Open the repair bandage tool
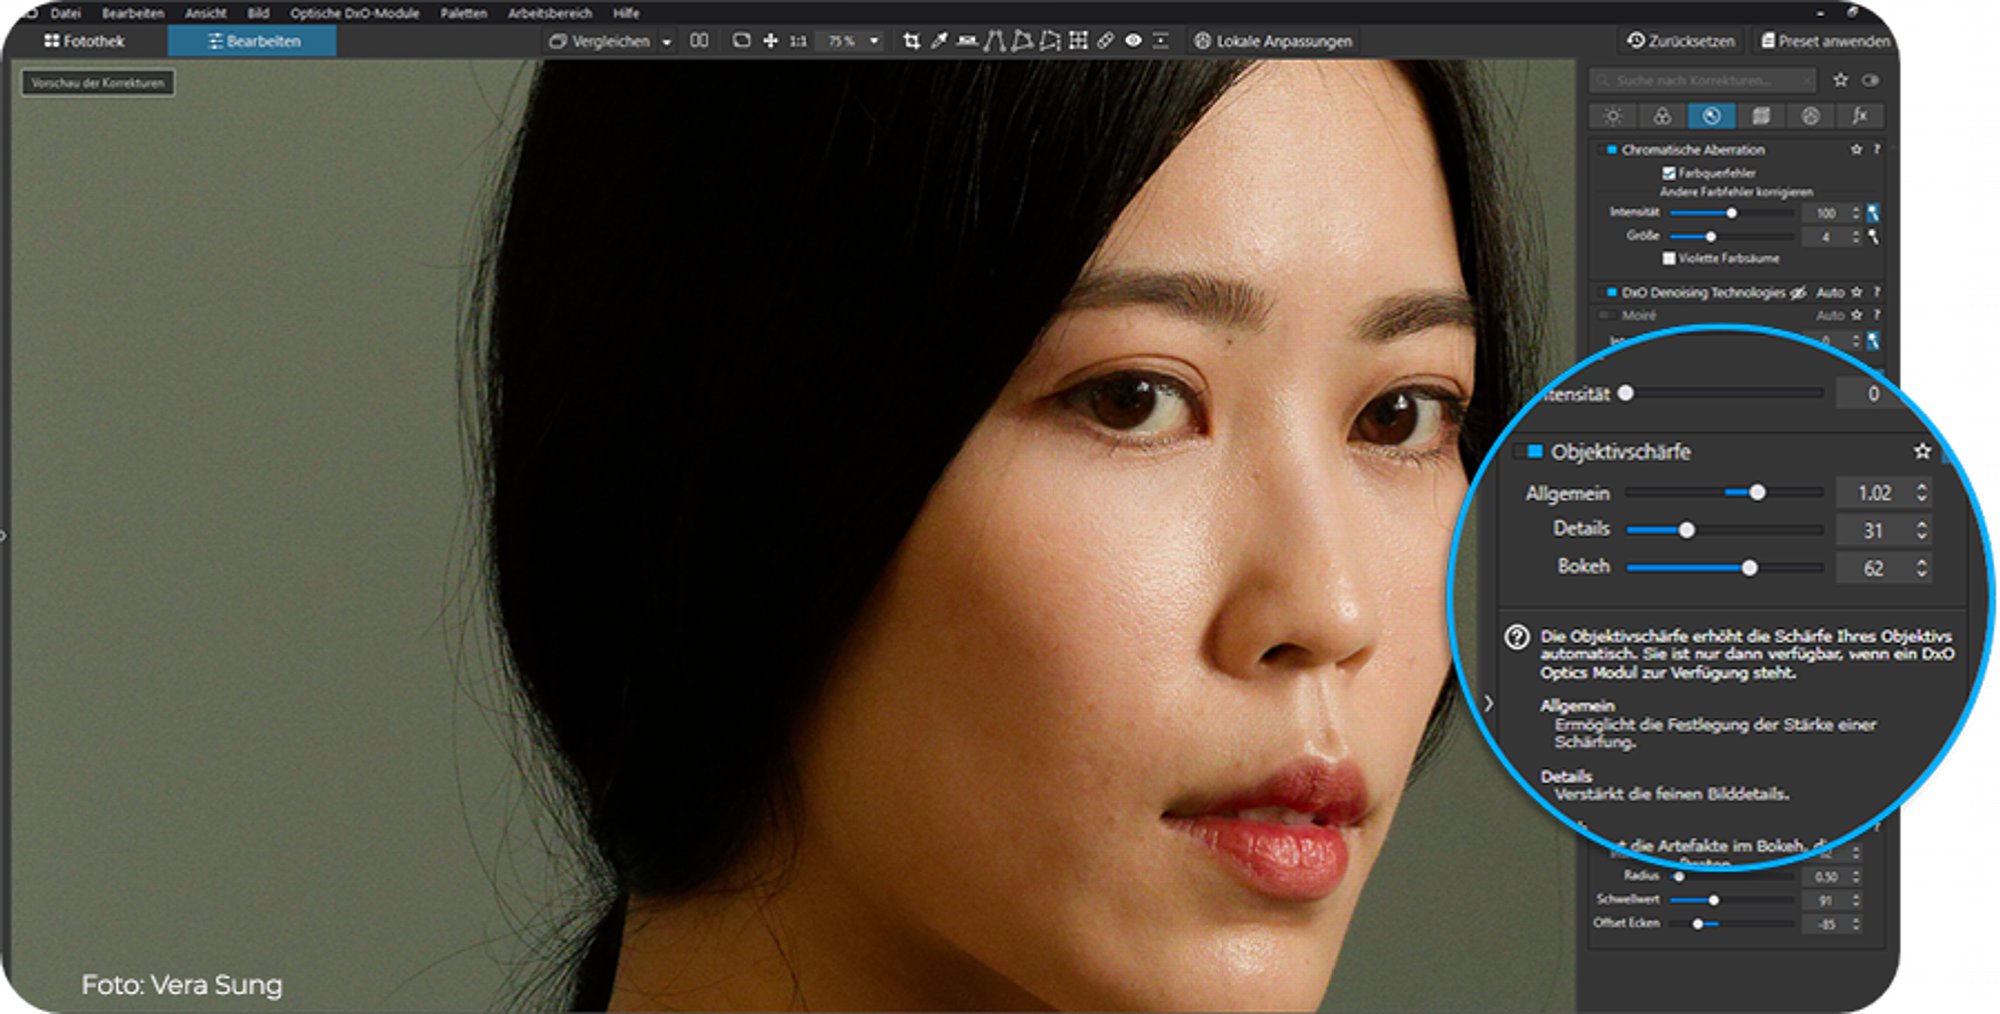 point(1105,41)
